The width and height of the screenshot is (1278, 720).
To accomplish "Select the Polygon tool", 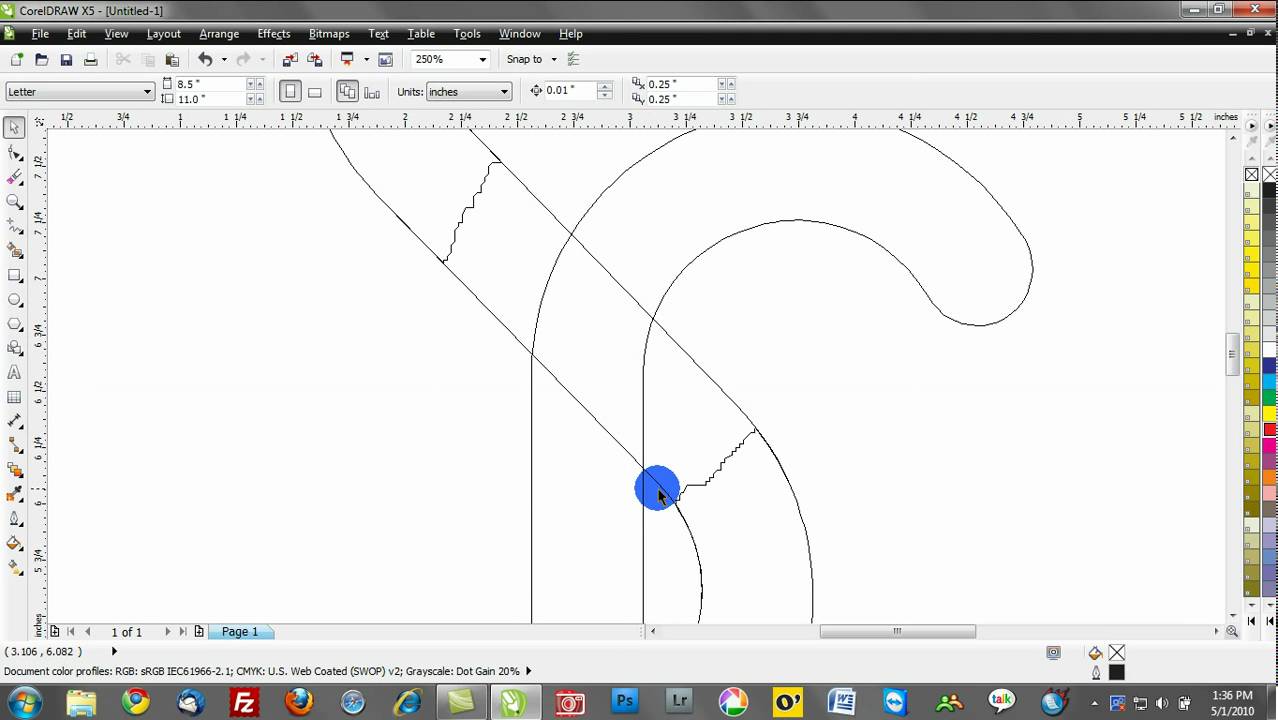I will 14,324.
